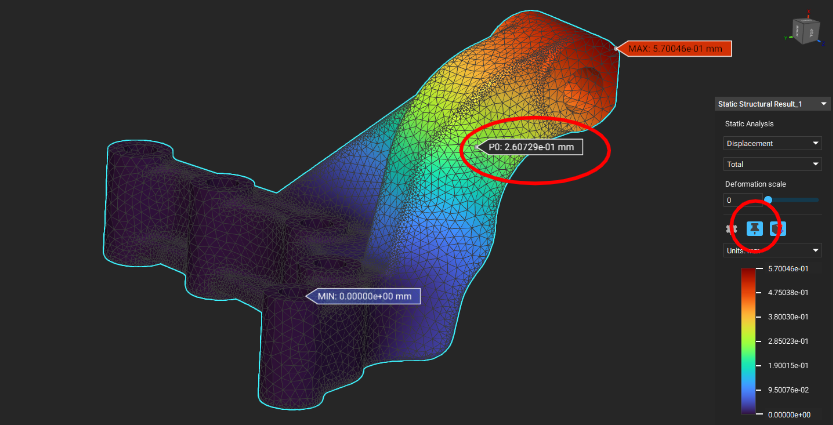Image resolution: width=833 pixels, height=425 pixels.
Task: Open the Units dropdown
Action: pos(772,250)
